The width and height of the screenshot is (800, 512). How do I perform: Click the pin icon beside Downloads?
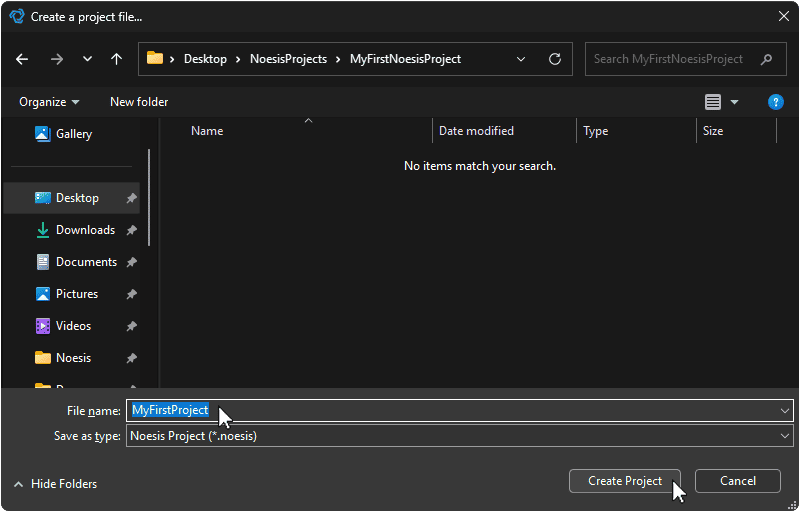(131, 231)
